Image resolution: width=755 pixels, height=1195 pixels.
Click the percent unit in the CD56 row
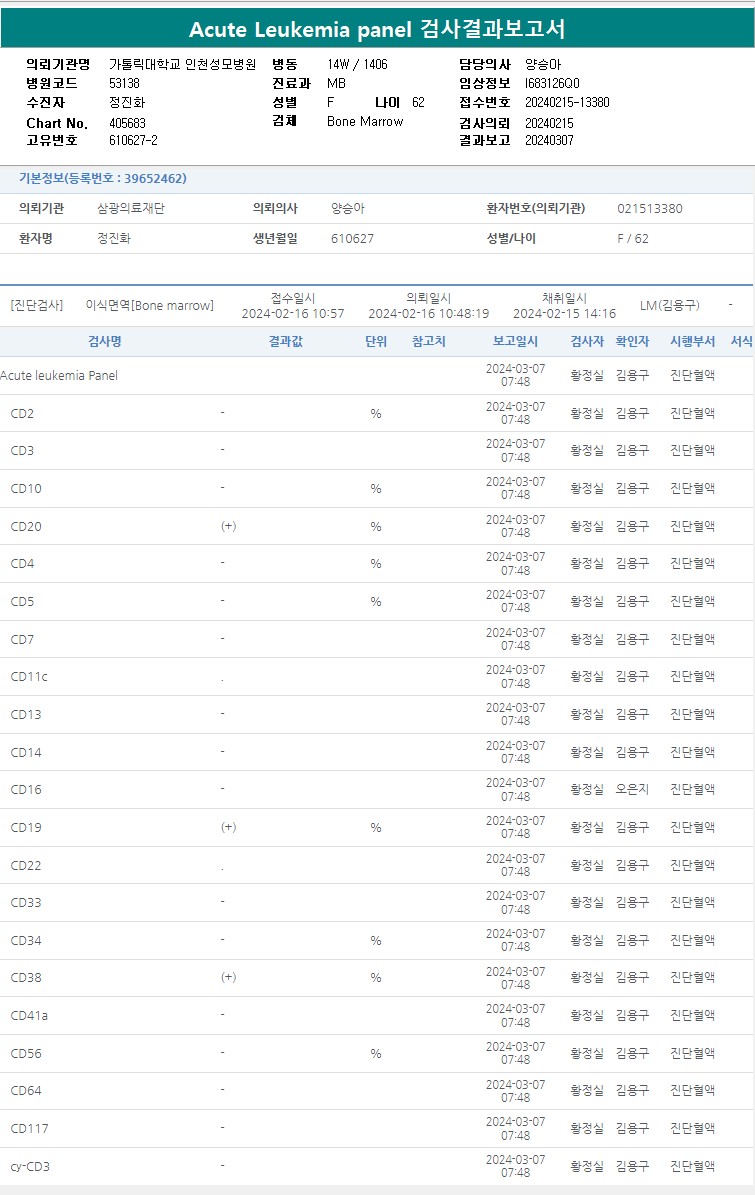[x=376, y=1053]
